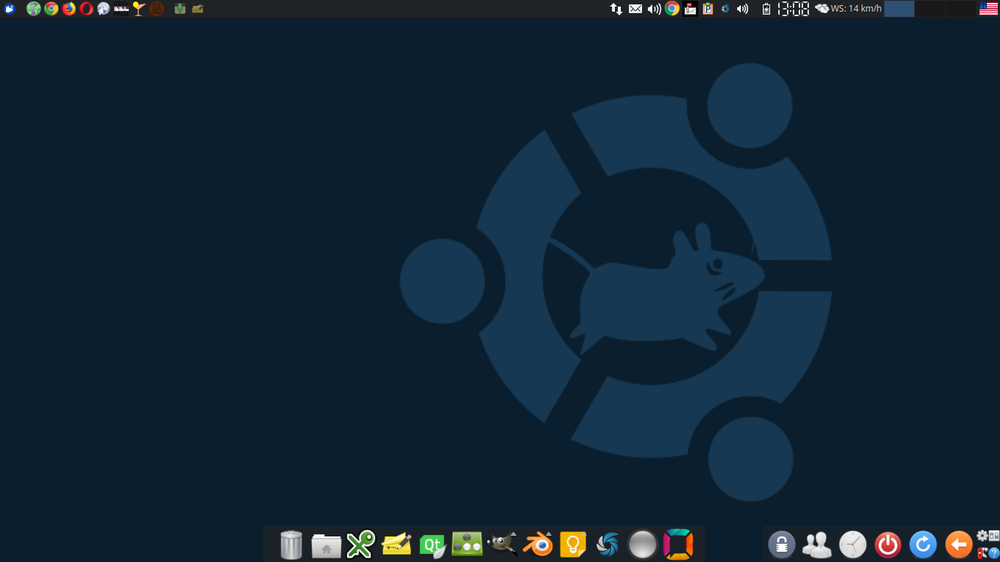Open help via small blue question mark
1000x562 pixels.
click(x=994, y=554)
